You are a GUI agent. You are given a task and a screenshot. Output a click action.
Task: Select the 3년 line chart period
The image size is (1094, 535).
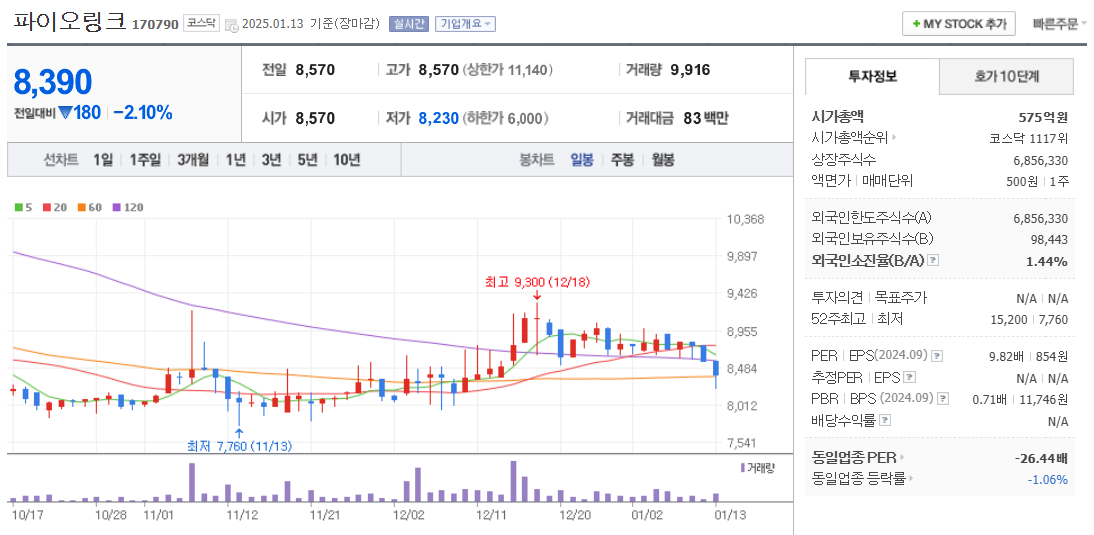(x=271, y=160)
